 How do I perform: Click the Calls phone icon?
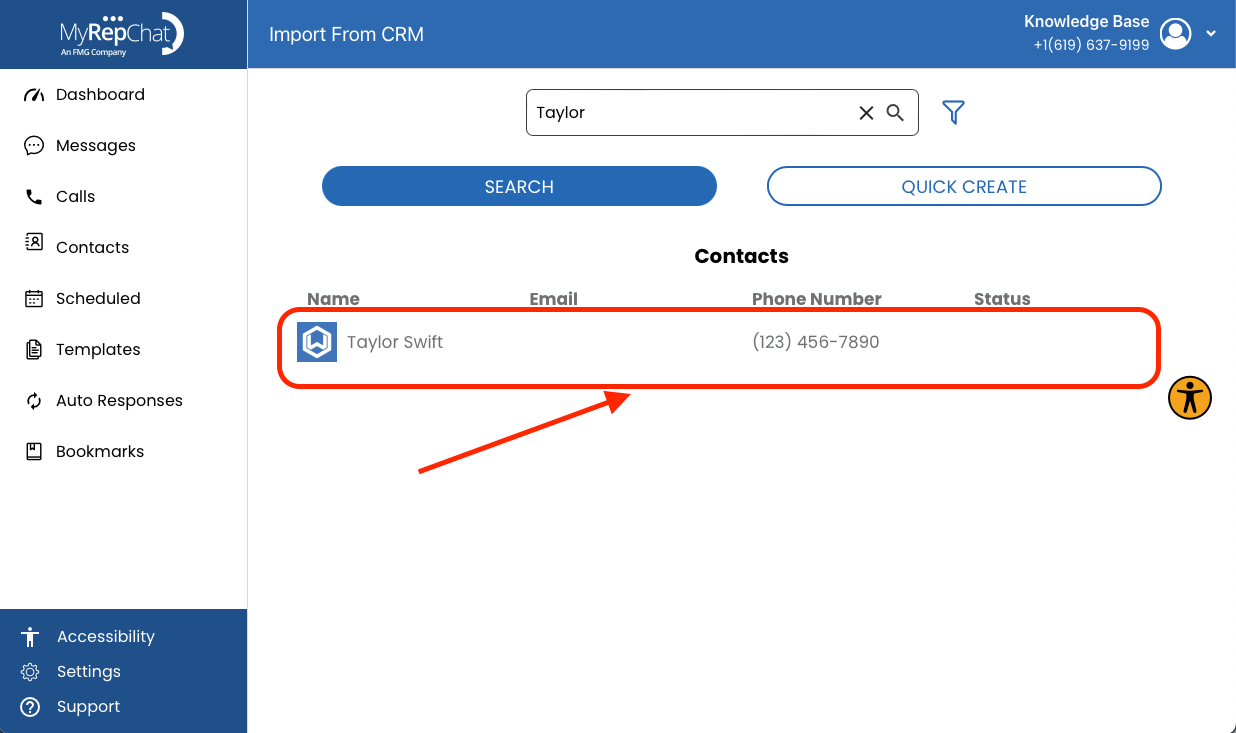[x=34, y=197]
